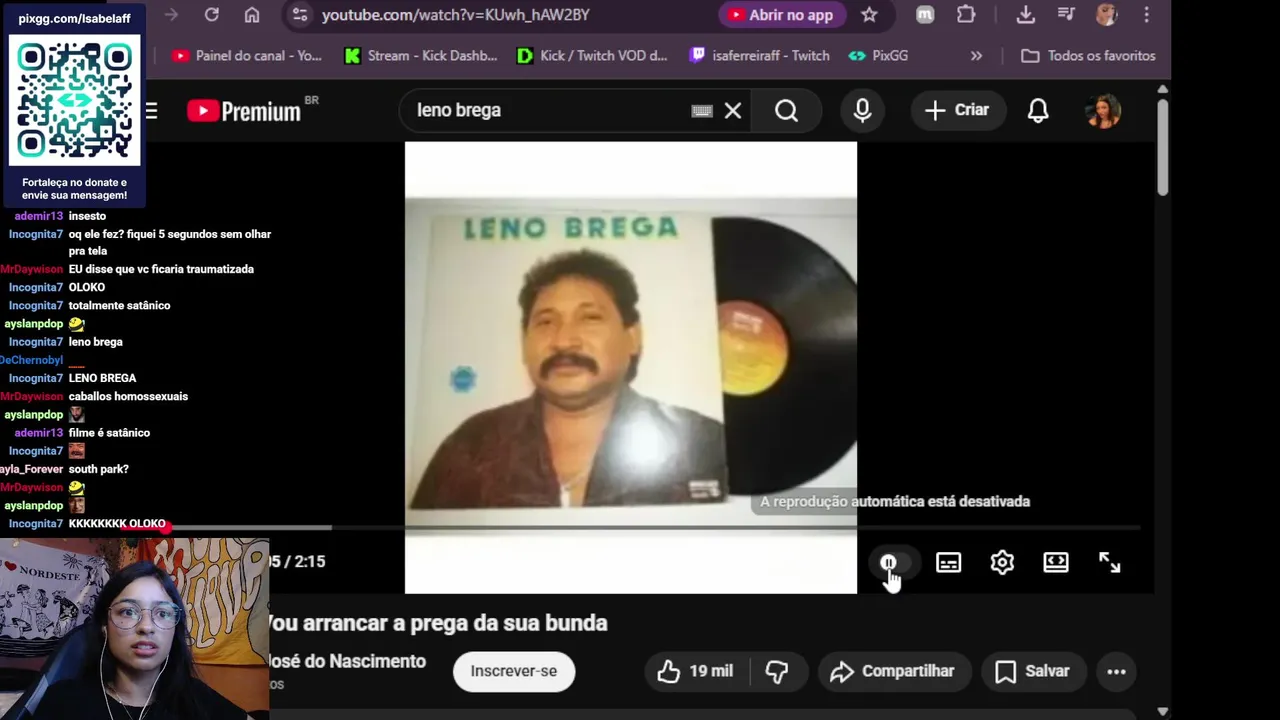Open 'Painel do canal' bookmark
Viewport: 1280px width, 720px height.
coord(247,56)
